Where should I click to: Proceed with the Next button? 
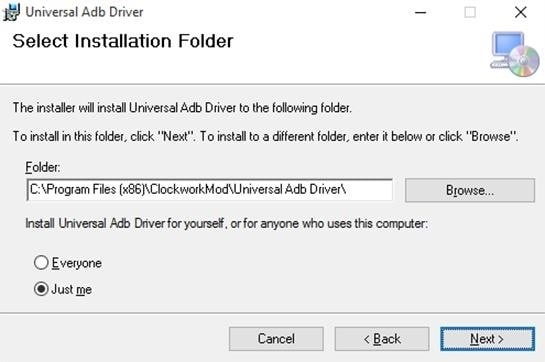(x=487, y=339)
